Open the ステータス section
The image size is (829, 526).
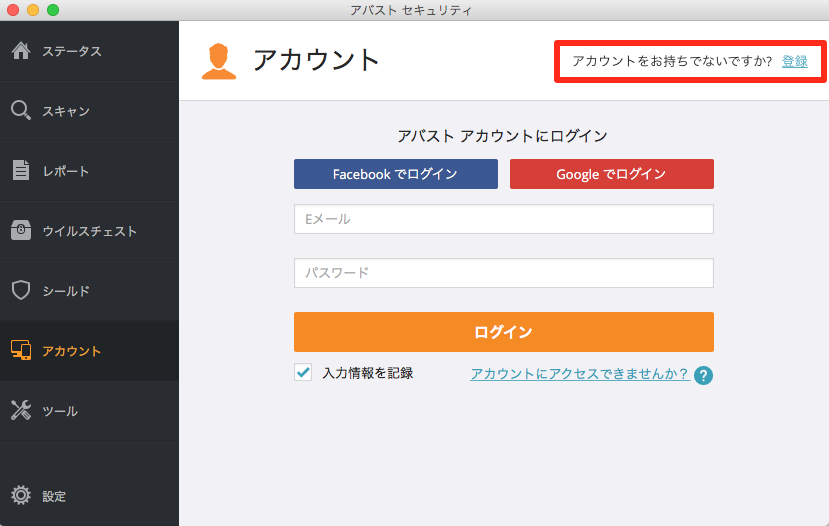pyautogui.click(x=89, y=51)
